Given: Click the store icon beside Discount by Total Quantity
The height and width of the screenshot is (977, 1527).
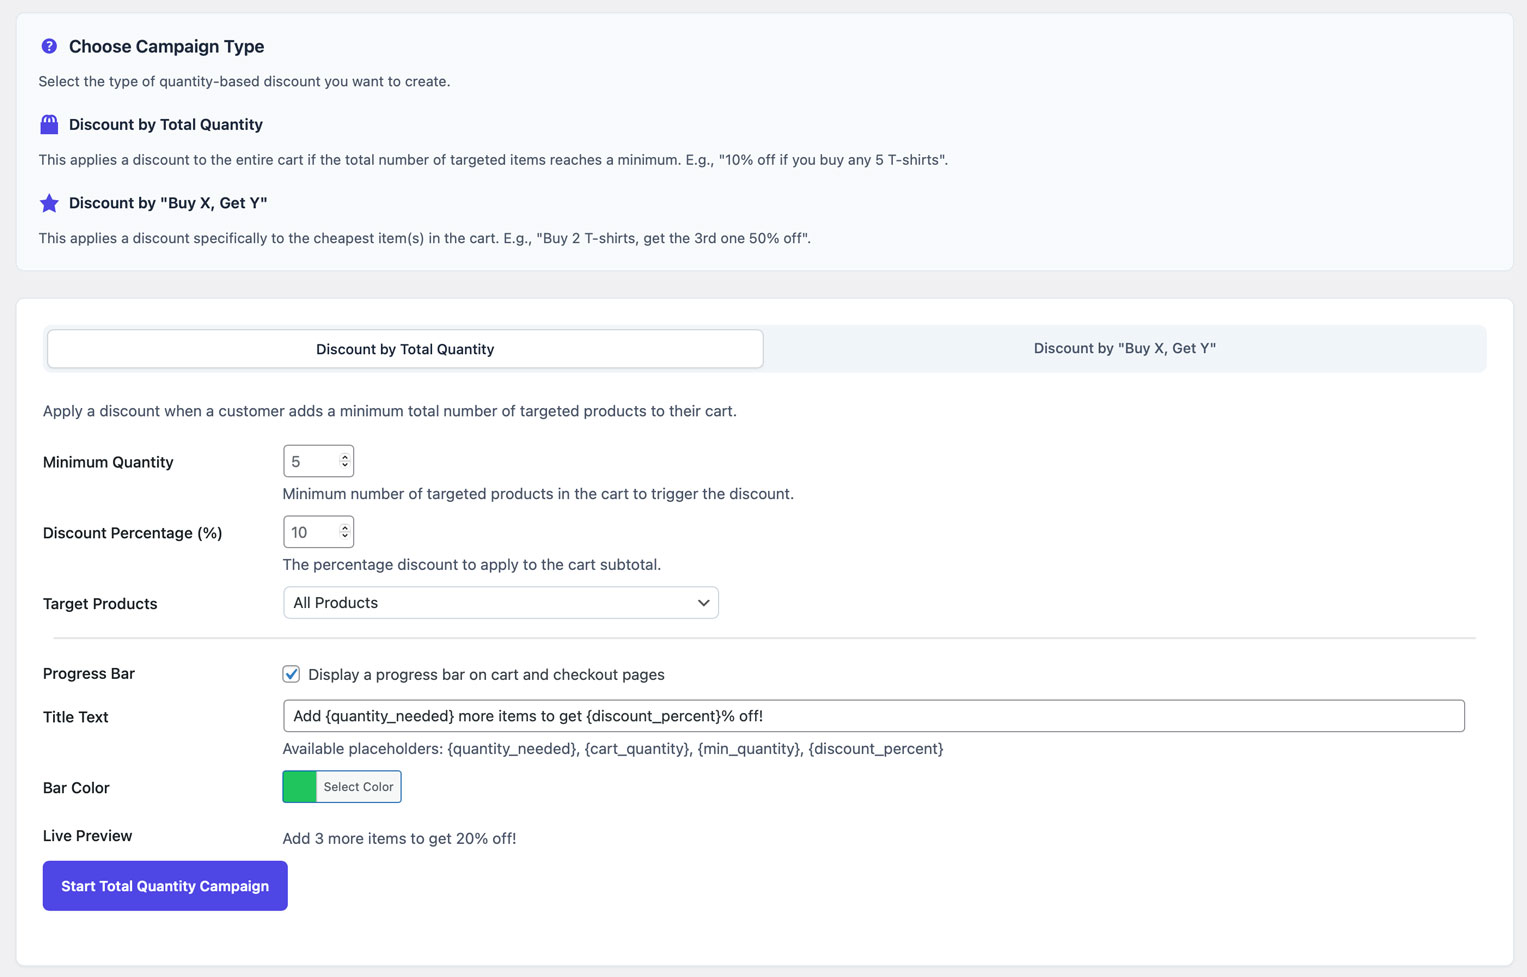Looking at the screenshot, I should point(49,124).
